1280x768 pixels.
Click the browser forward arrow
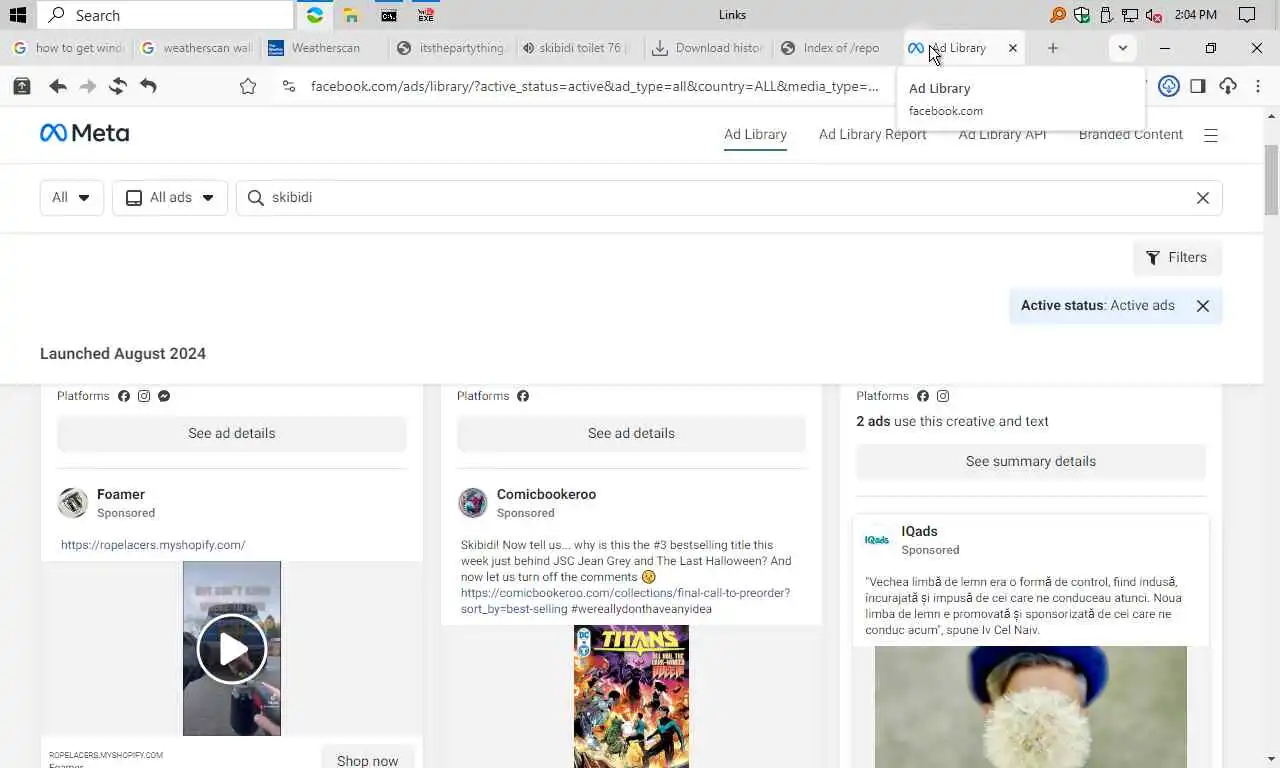coord(88,87)
